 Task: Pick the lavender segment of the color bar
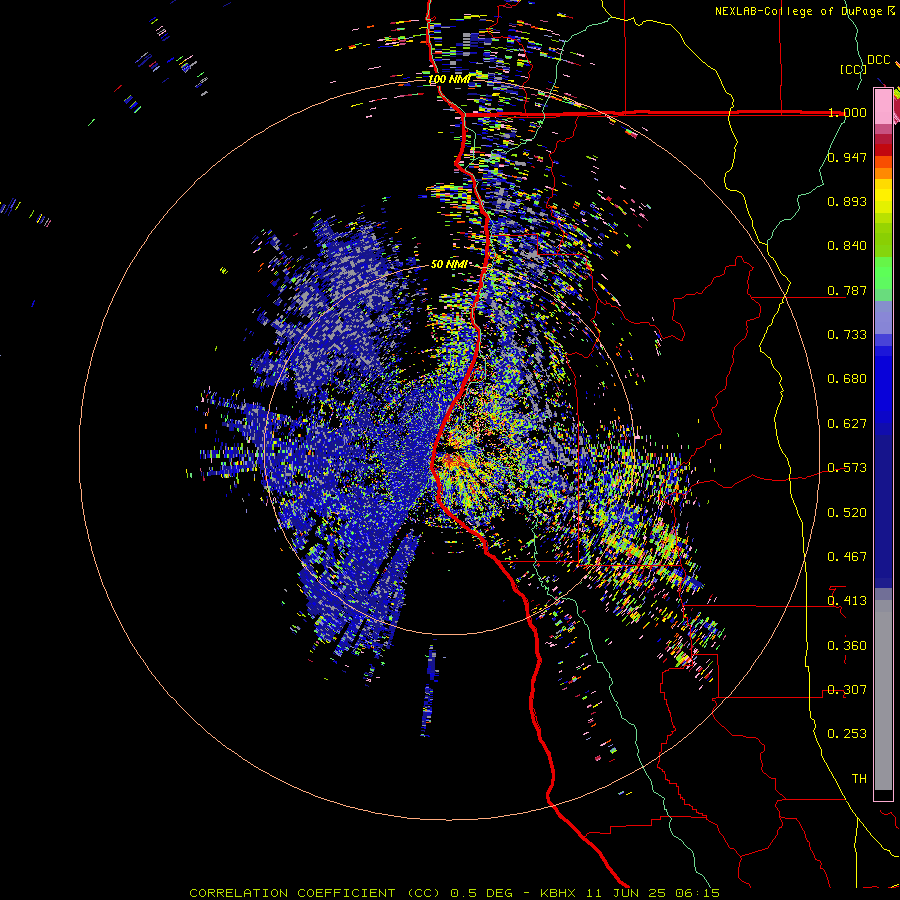(883, 317)
